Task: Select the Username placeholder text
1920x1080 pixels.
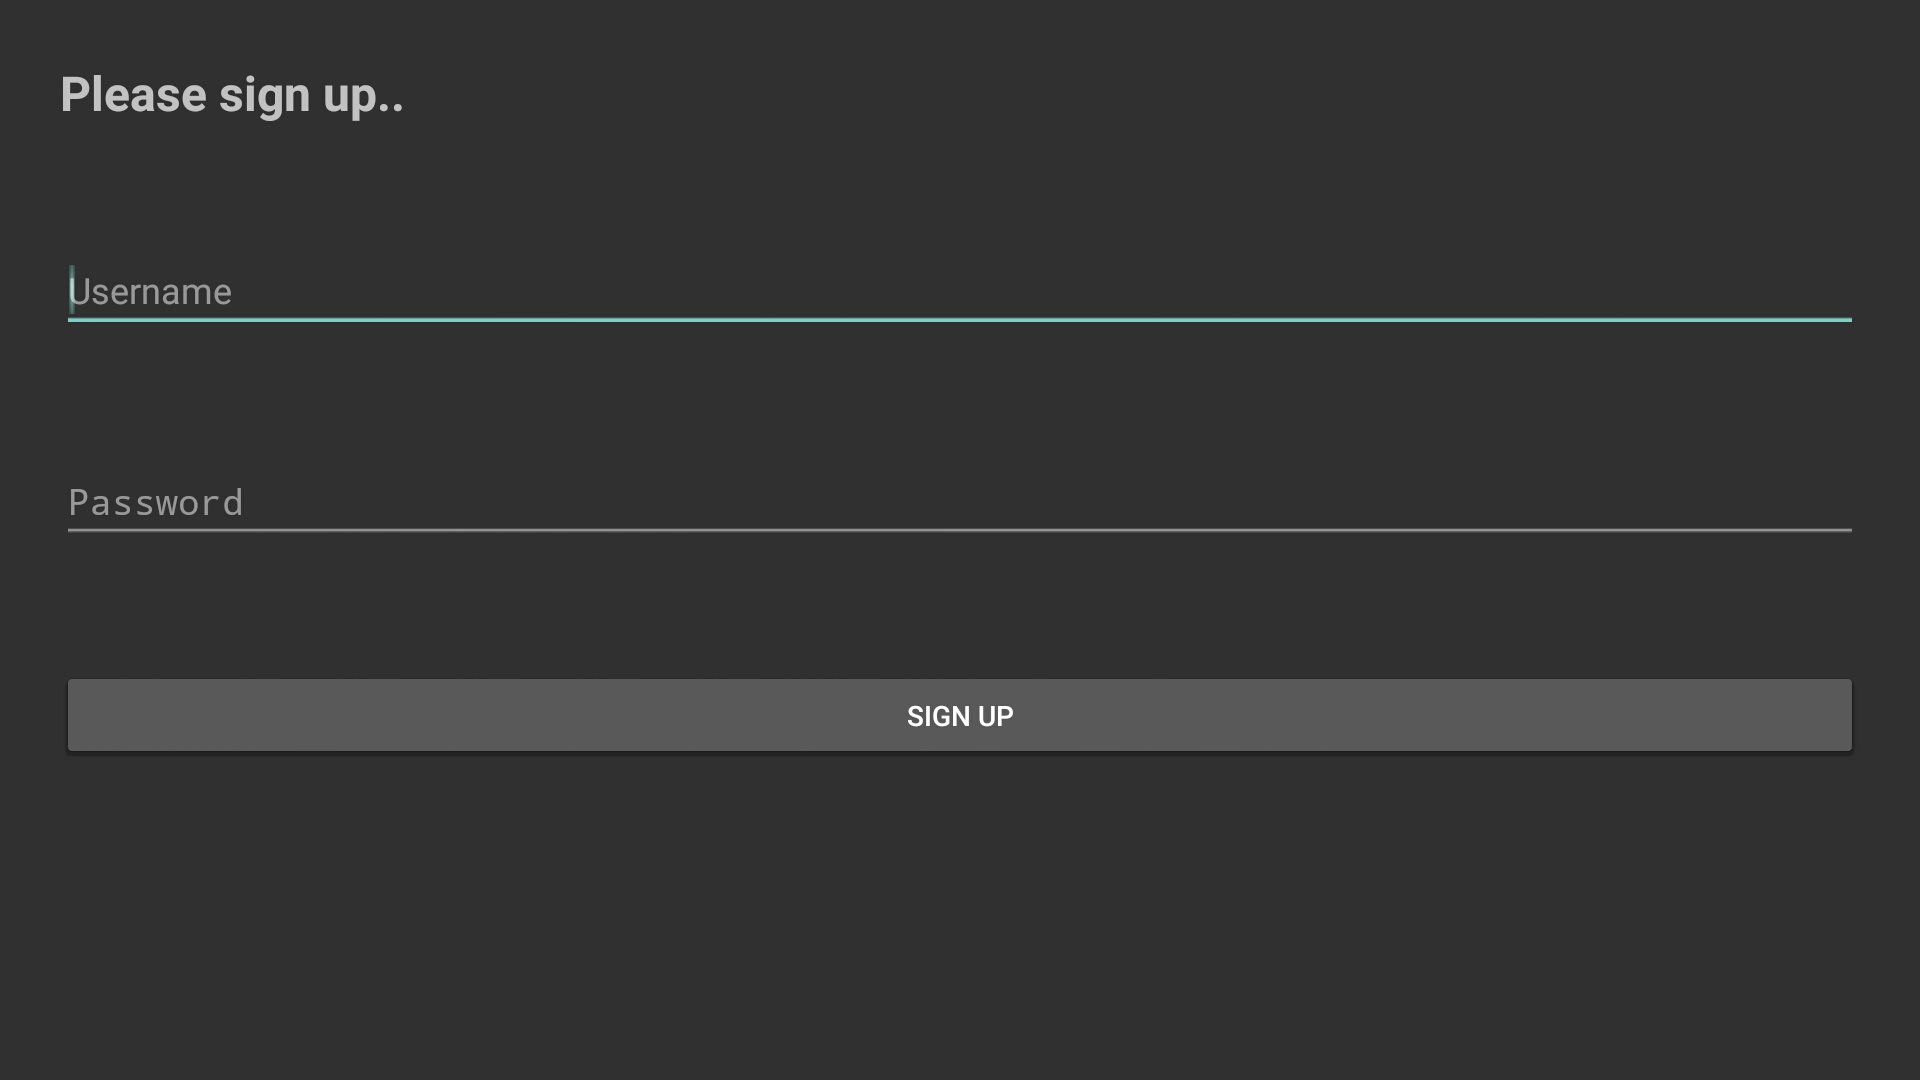Action: tap(150, 292)
